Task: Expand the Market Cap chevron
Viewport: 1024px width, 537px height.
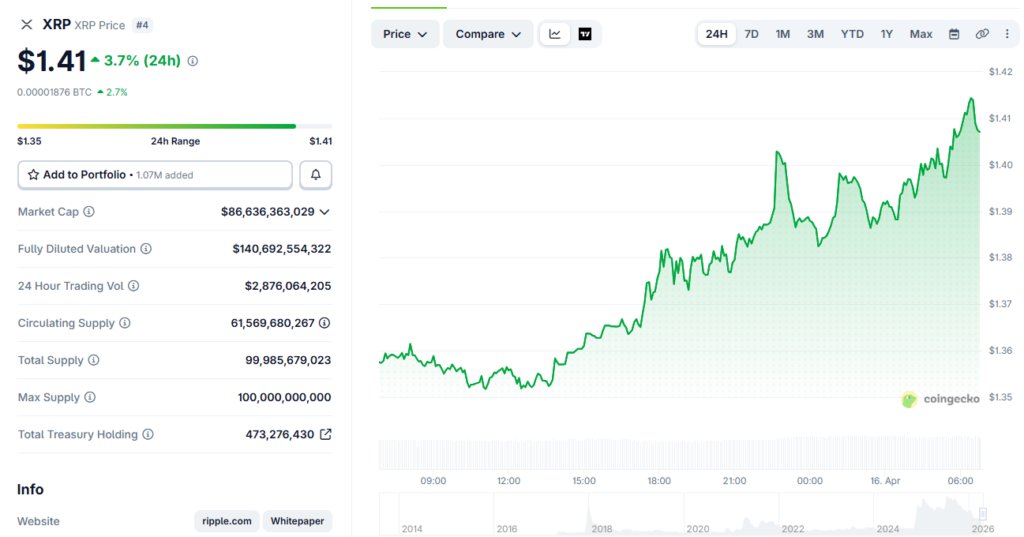Action: click(324, 212)
